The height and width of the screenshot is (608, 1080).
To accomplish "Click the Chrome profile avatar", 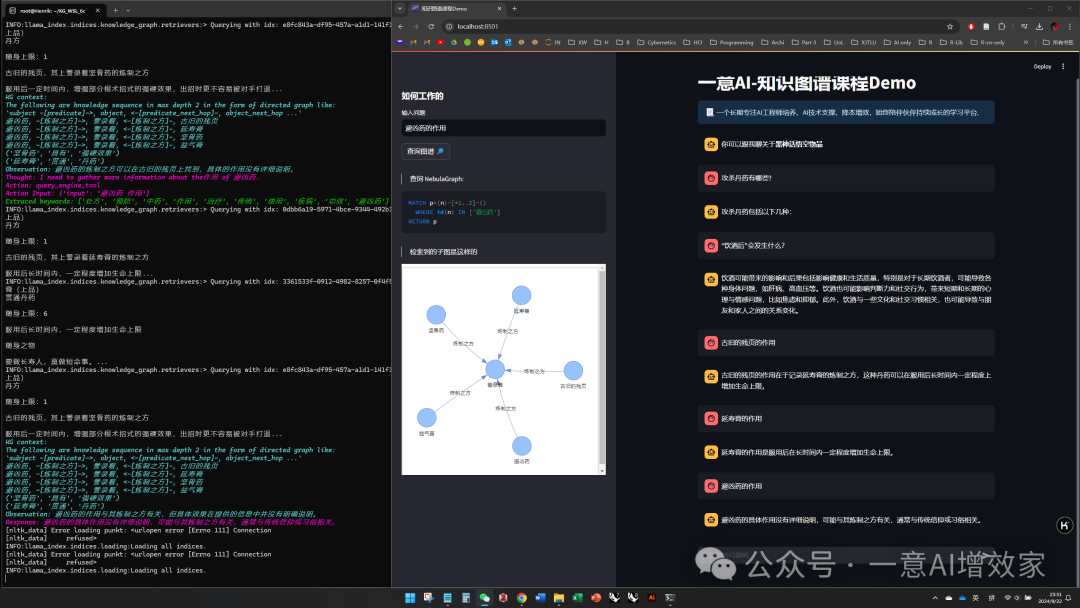I will [1055, 26].
